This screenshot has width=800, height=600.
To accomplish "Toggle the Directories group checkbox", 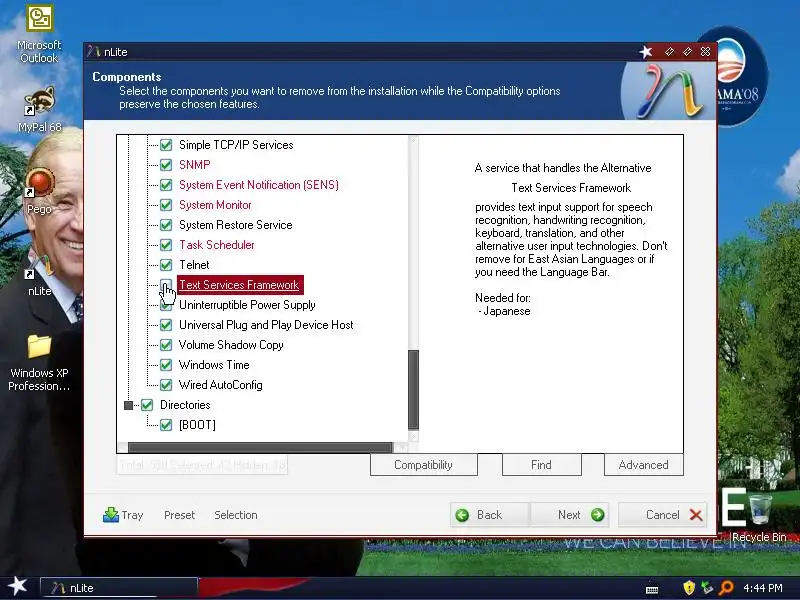I will point(147,405).
